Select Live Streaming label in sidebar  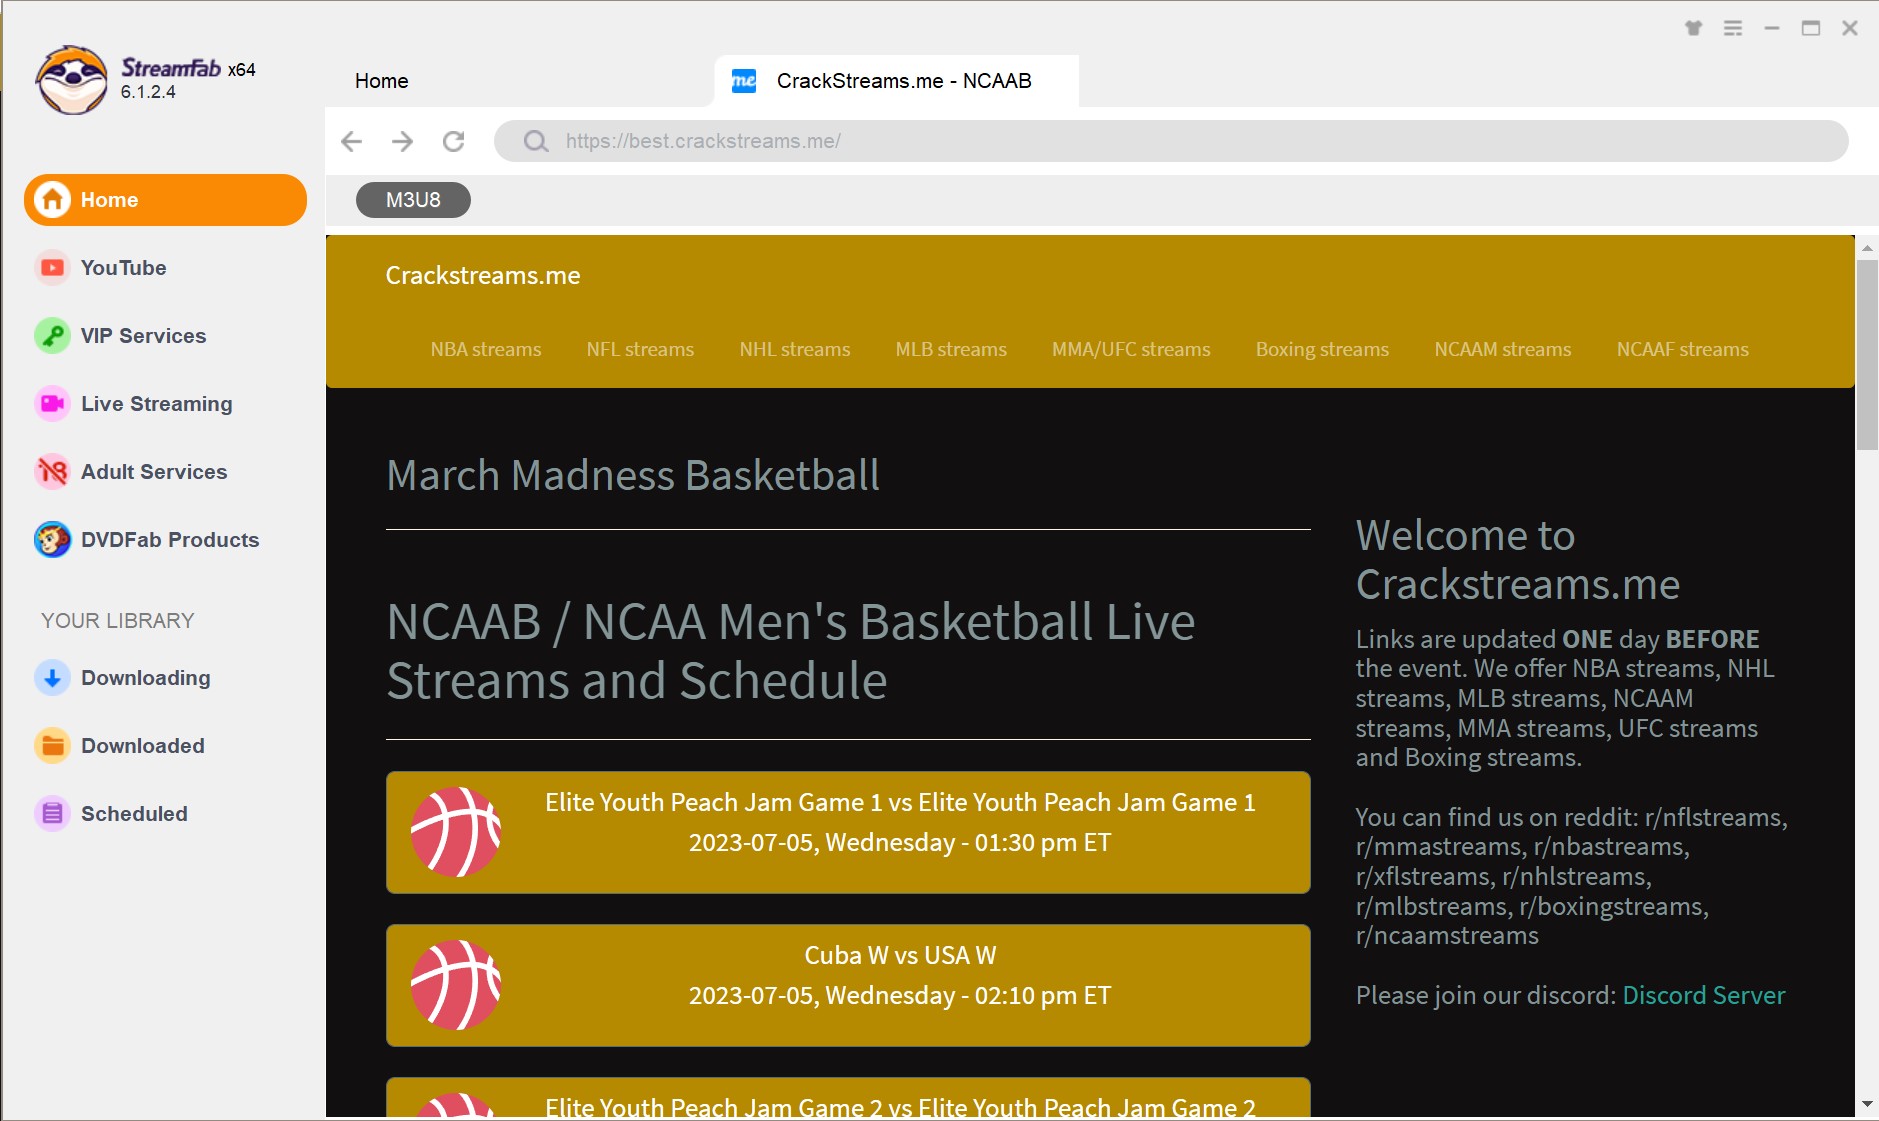coord(157,404)
